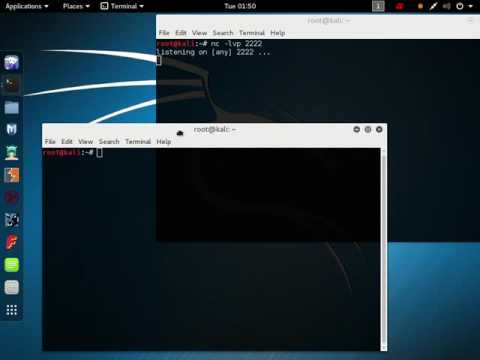Launch the BeEF cow icon in dock
Screen dimensions: 480x360
tap(12, 220)
